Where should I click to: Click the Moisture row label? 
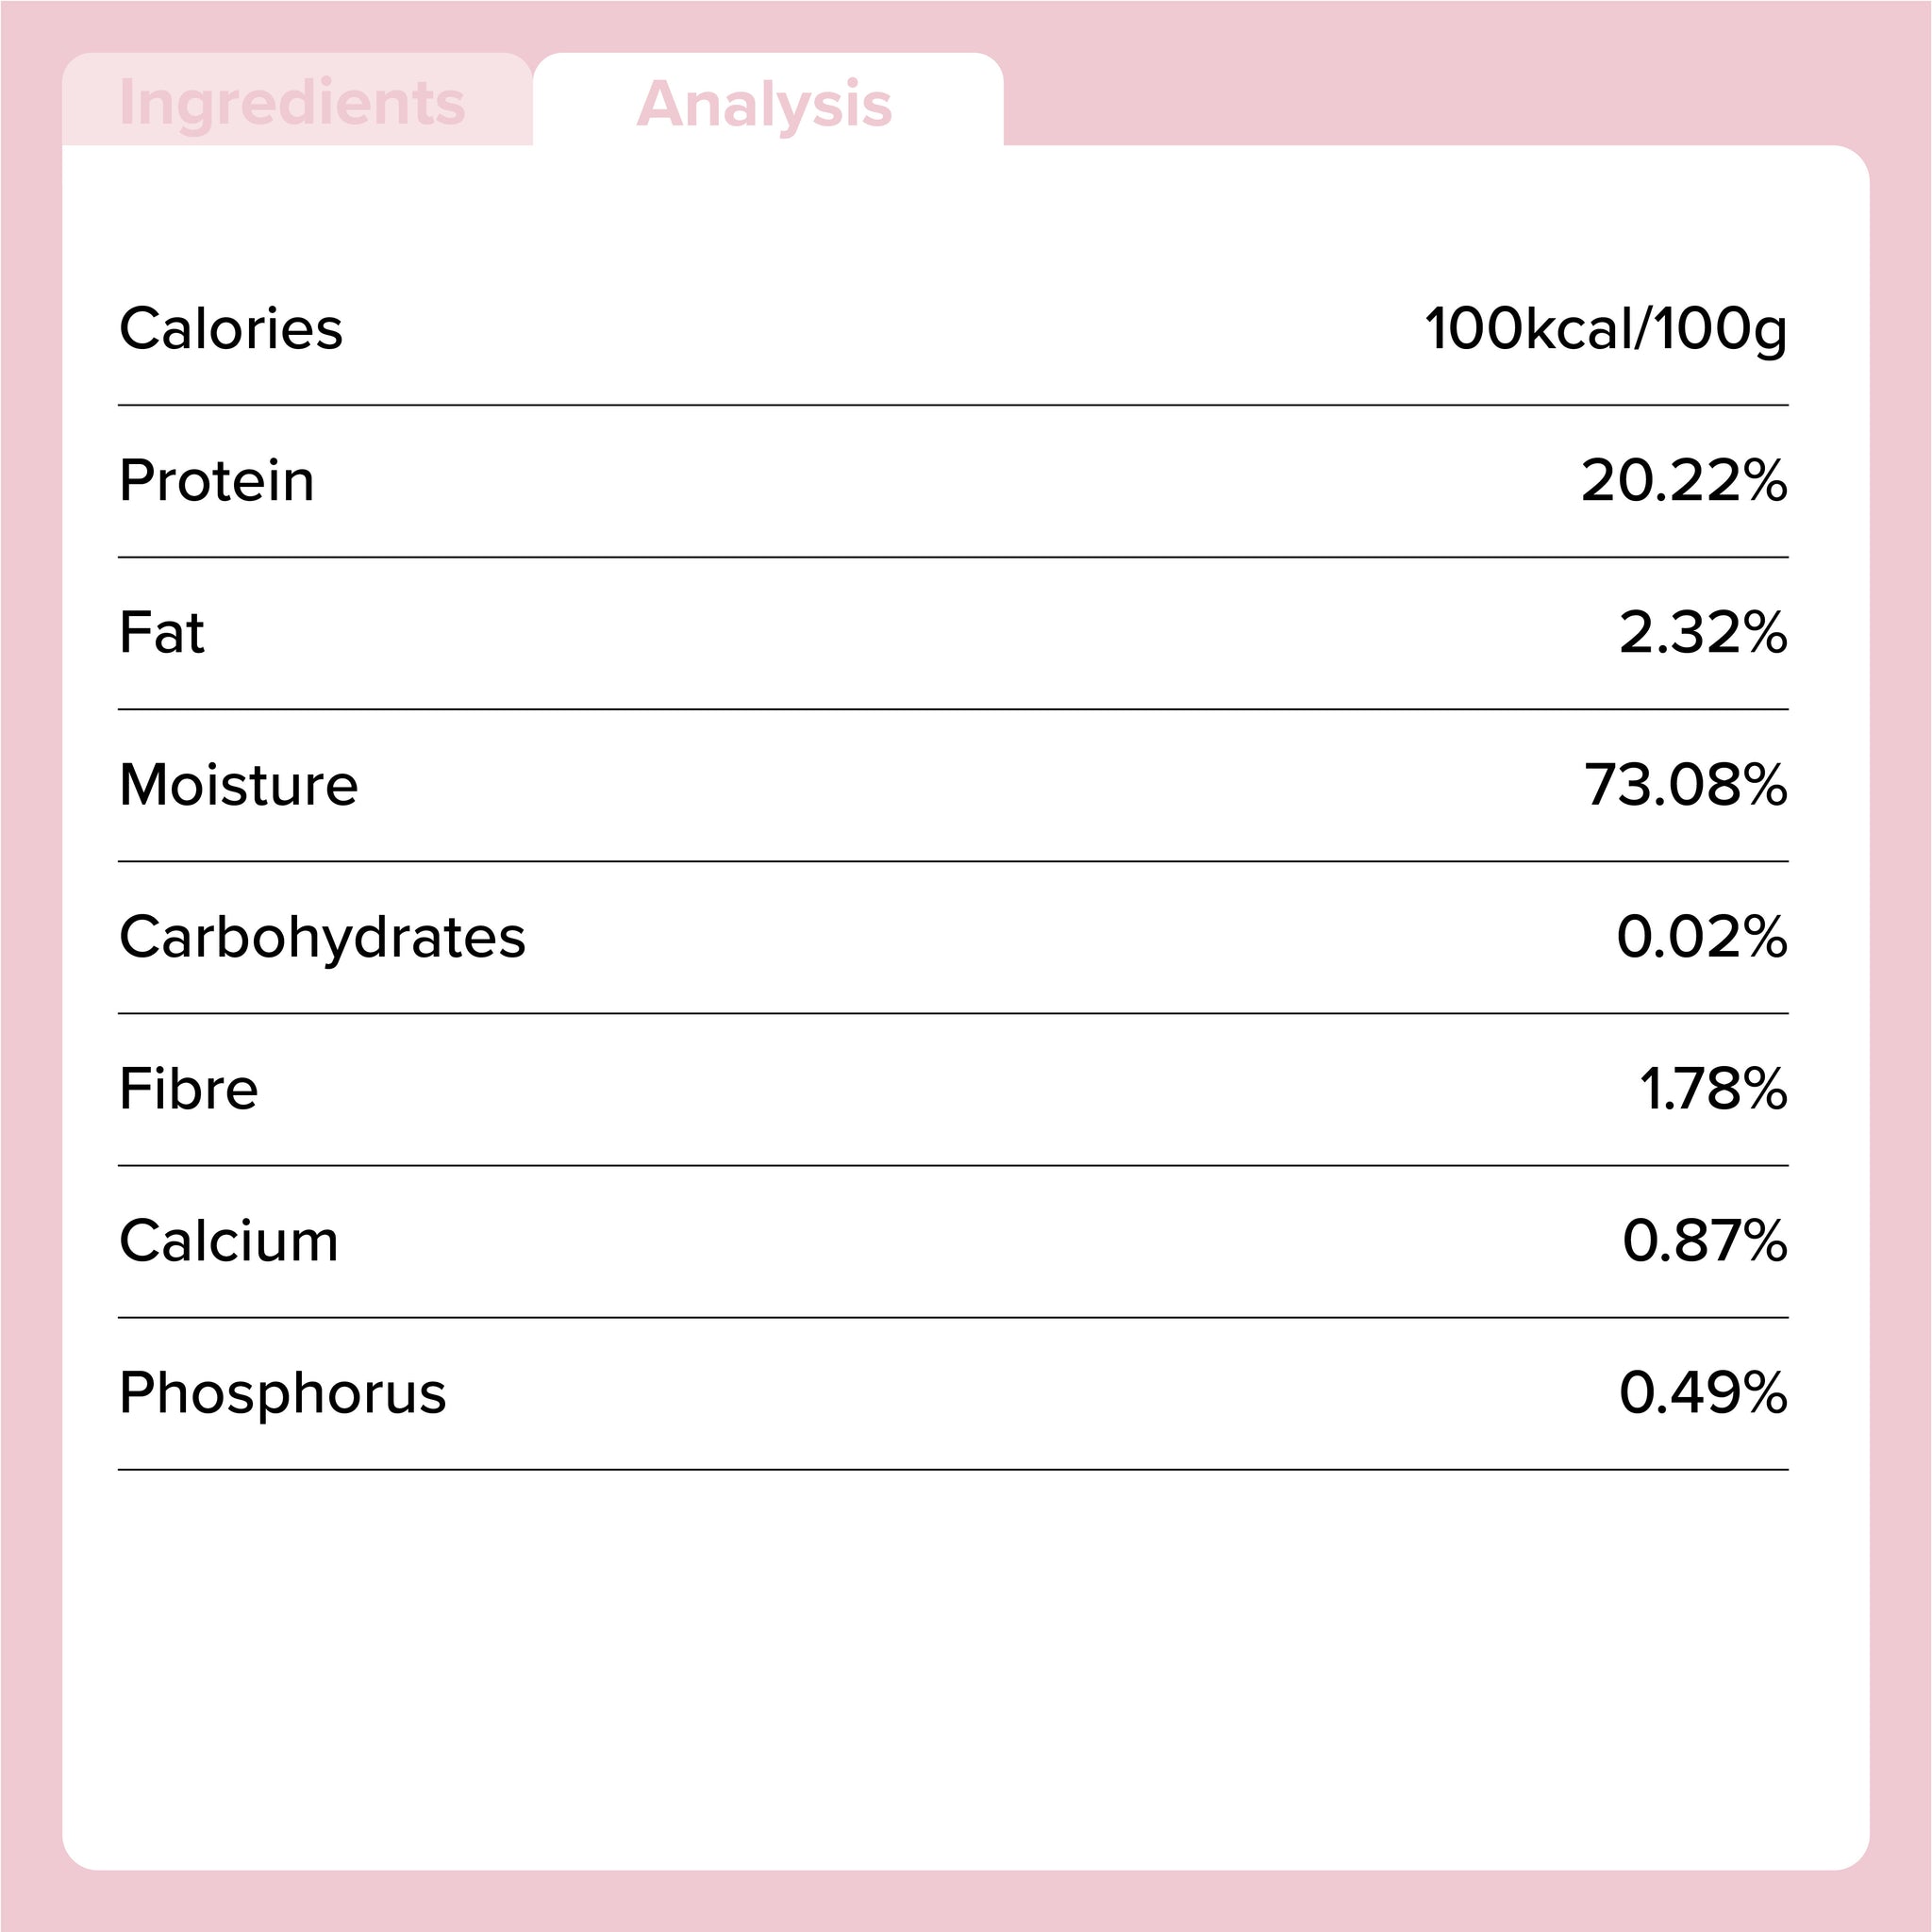239,785
